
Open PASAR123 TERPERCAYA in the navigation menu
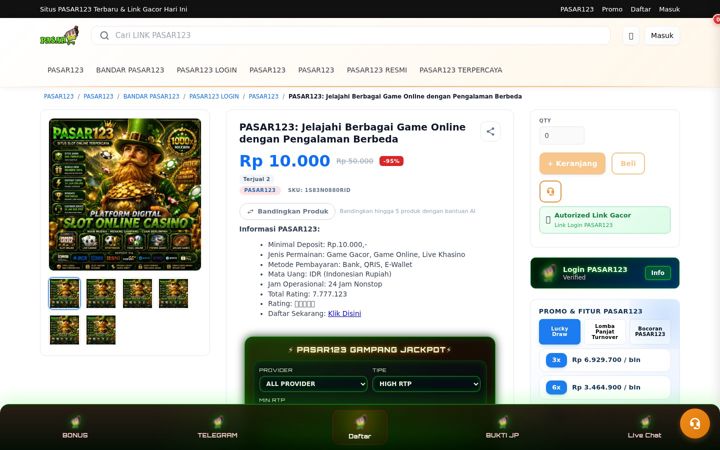pyautogui.click(x=461, y=70)
